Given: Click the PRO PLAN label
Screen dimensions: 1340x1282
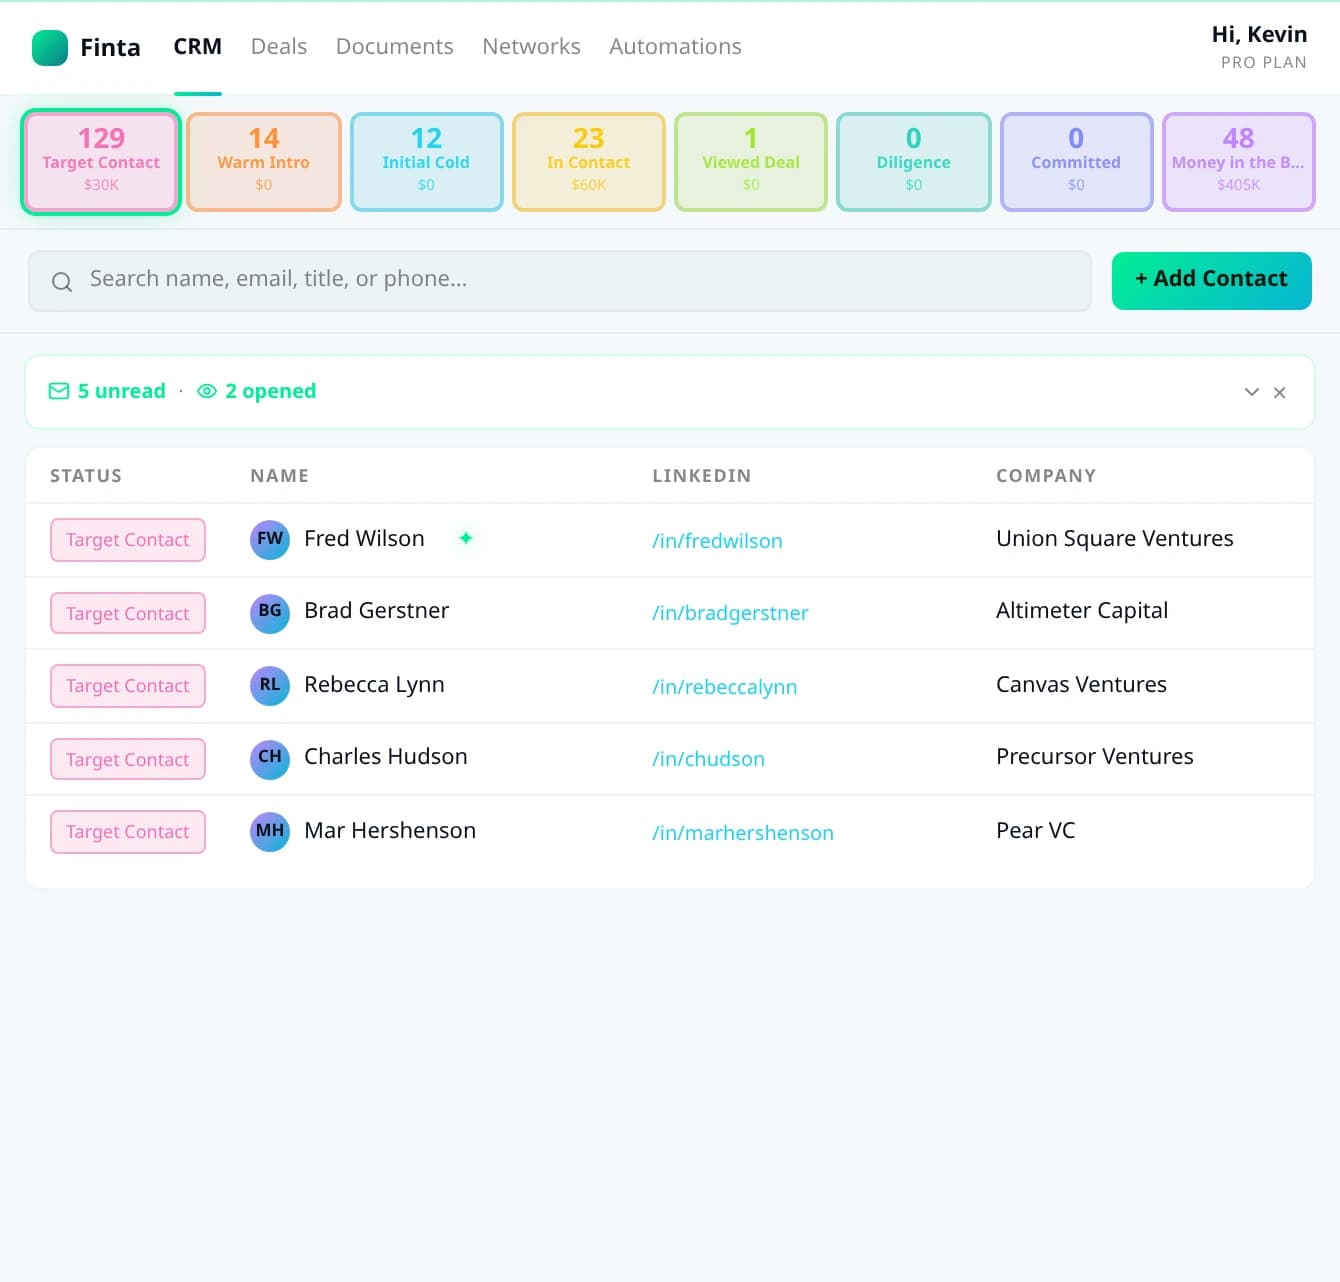Looking at the screenshot, I should pos(1263,62).
